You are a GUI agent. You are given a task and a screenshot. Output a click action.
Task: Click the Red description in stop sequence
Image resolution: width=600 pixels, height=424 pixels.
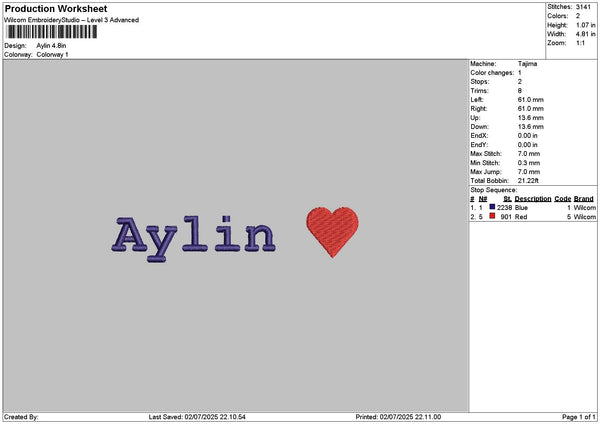click(521, 217)
